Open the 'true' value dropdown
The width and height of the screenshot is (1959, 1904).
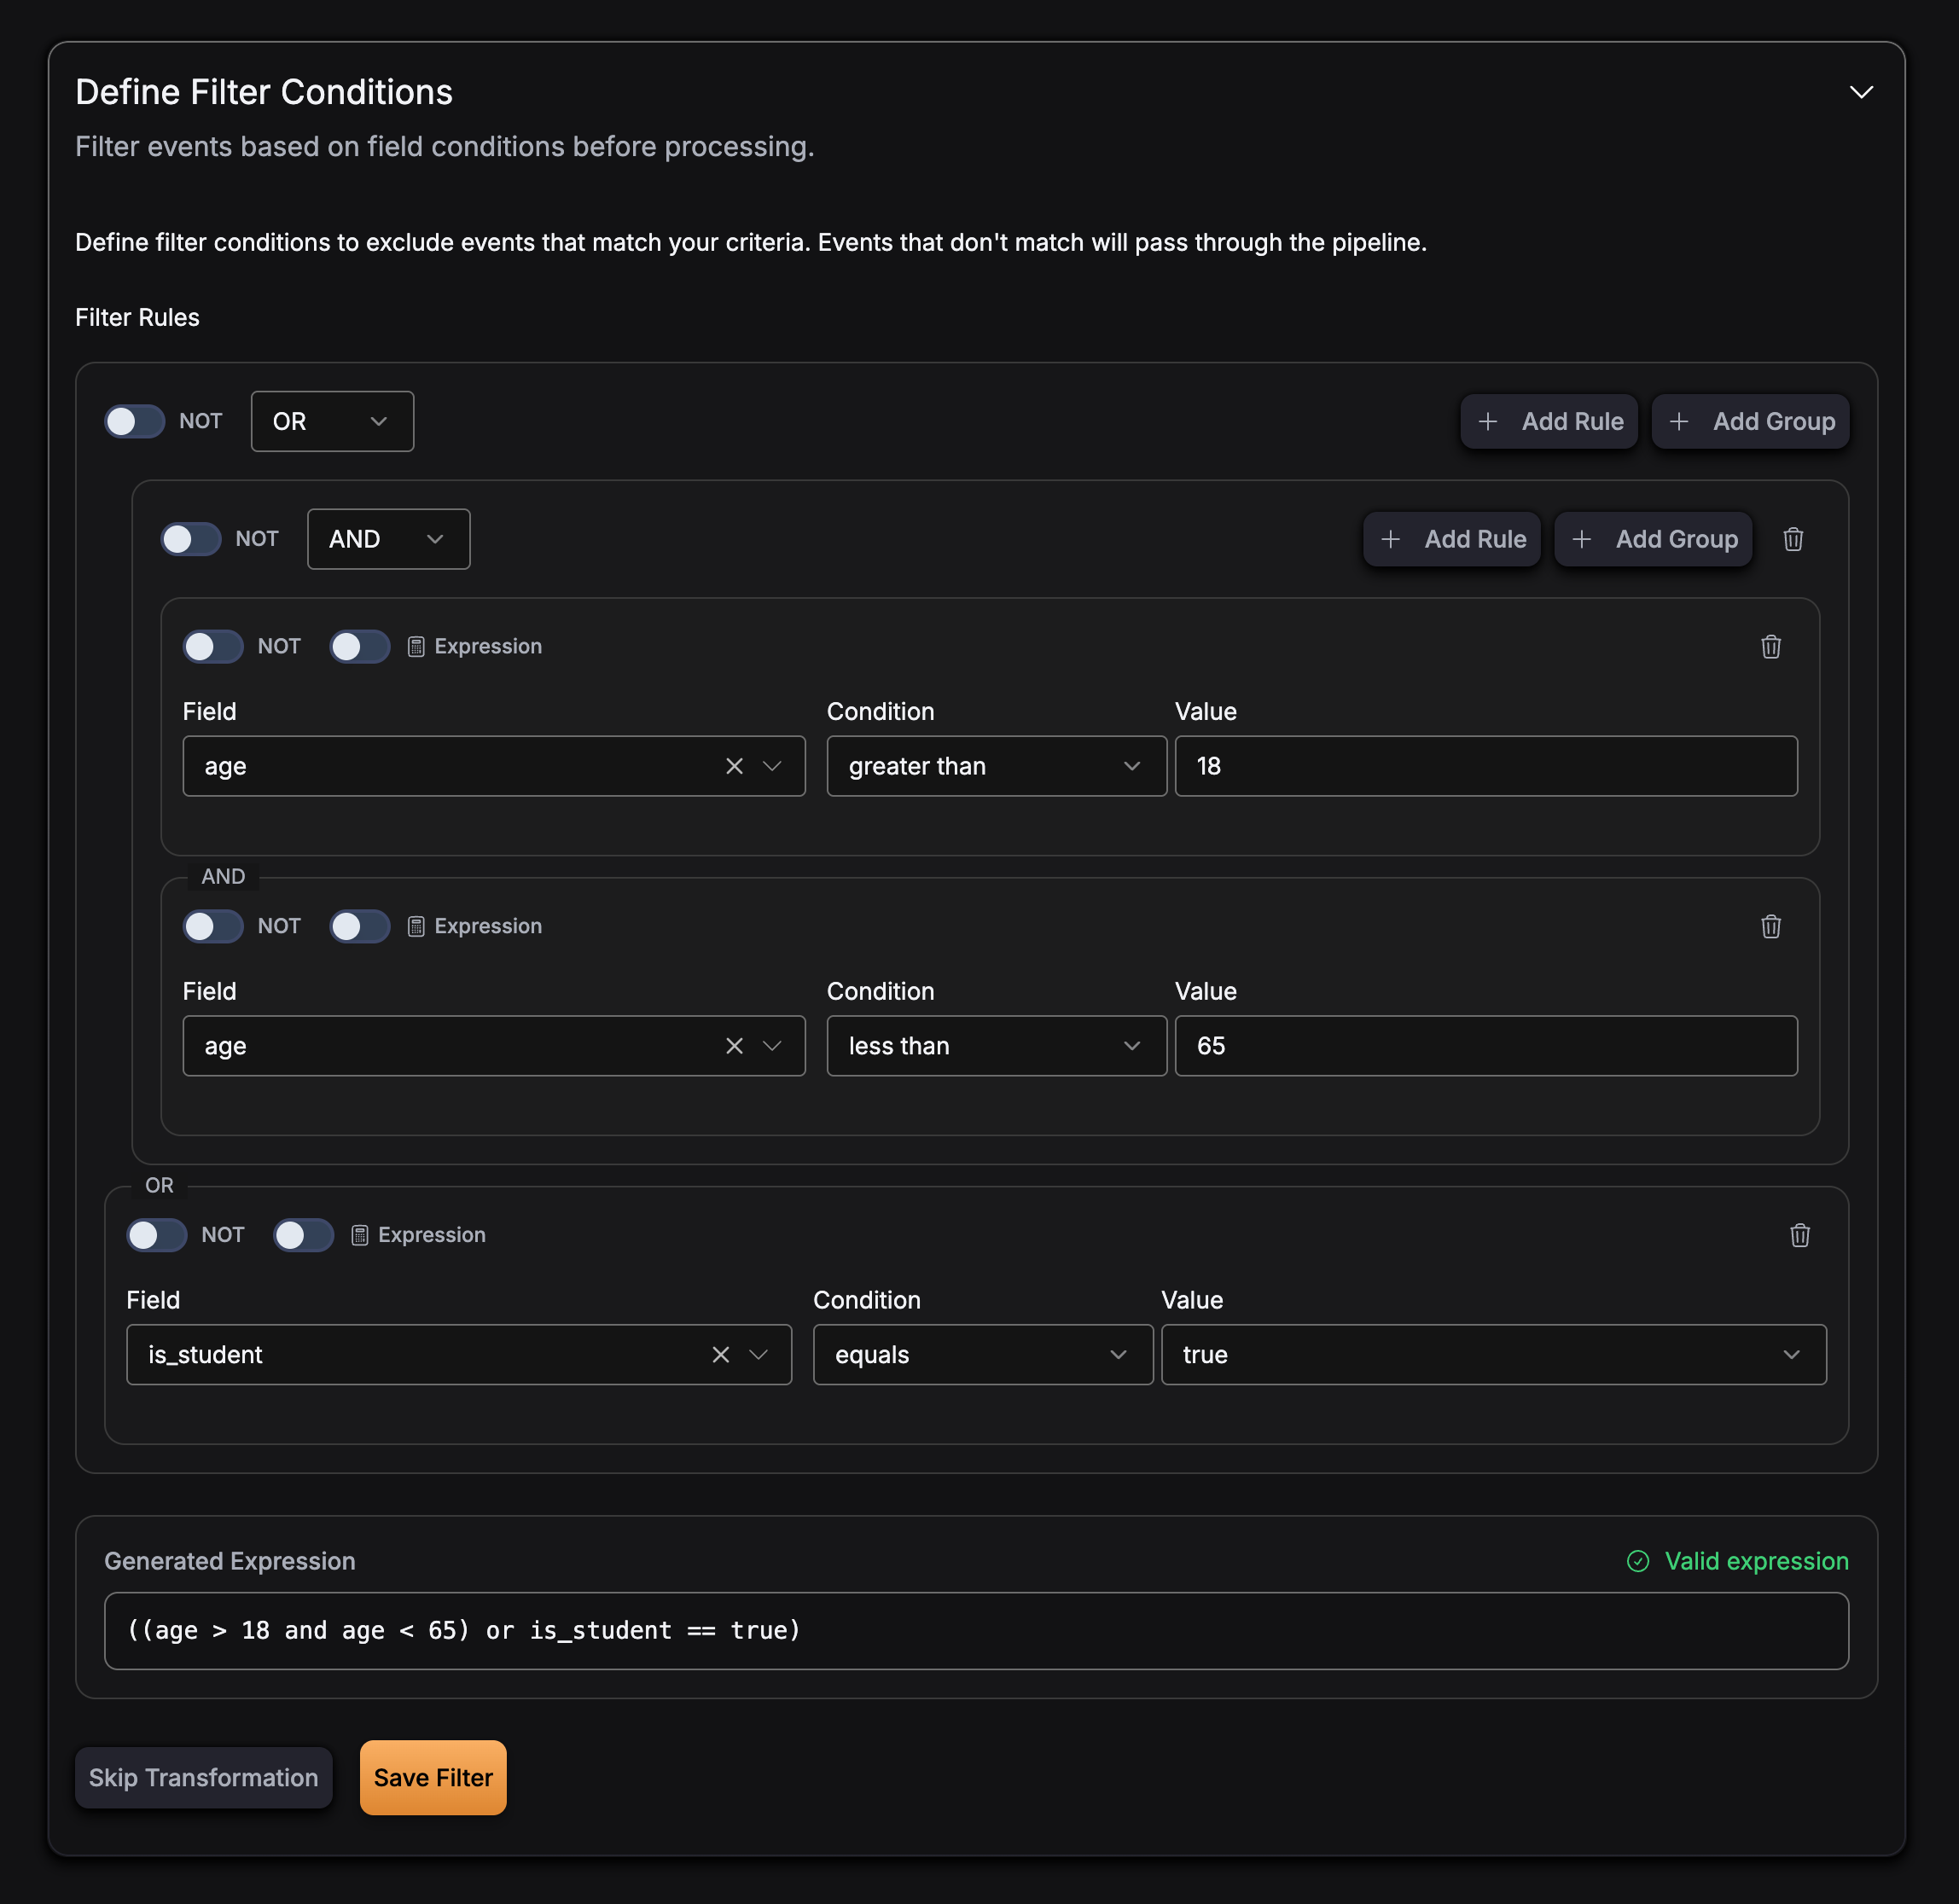pyautogui.click(x=1493, y=1355)
